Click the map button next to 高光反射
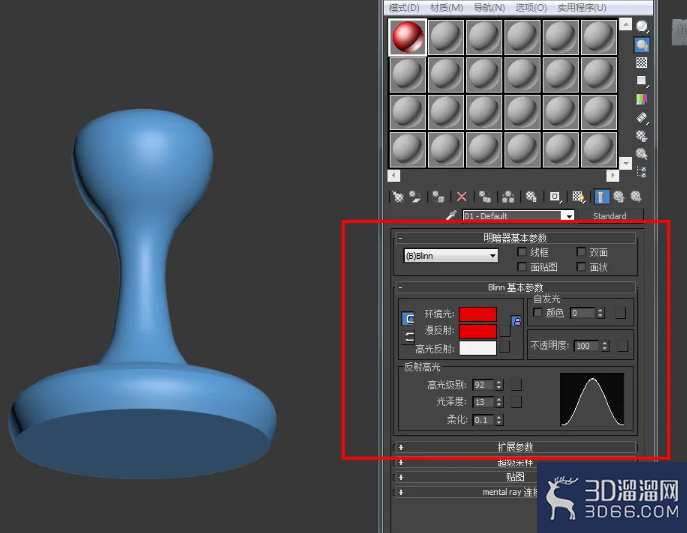 pos(505,347)
